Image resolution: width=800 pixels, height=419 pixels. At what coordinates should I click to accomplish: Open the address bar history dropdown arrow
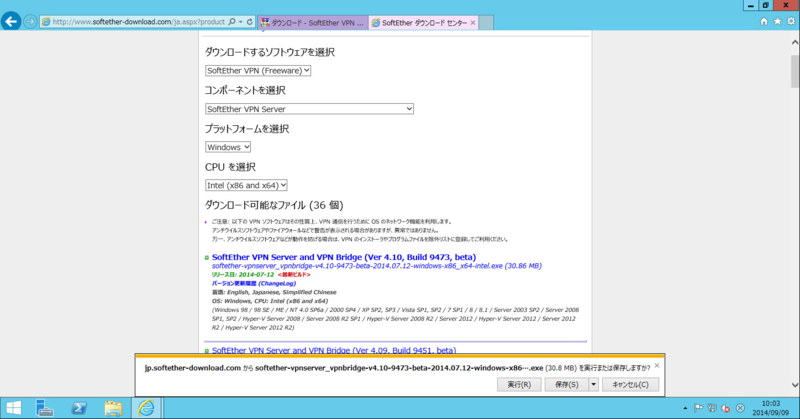[x=240, y=22]
